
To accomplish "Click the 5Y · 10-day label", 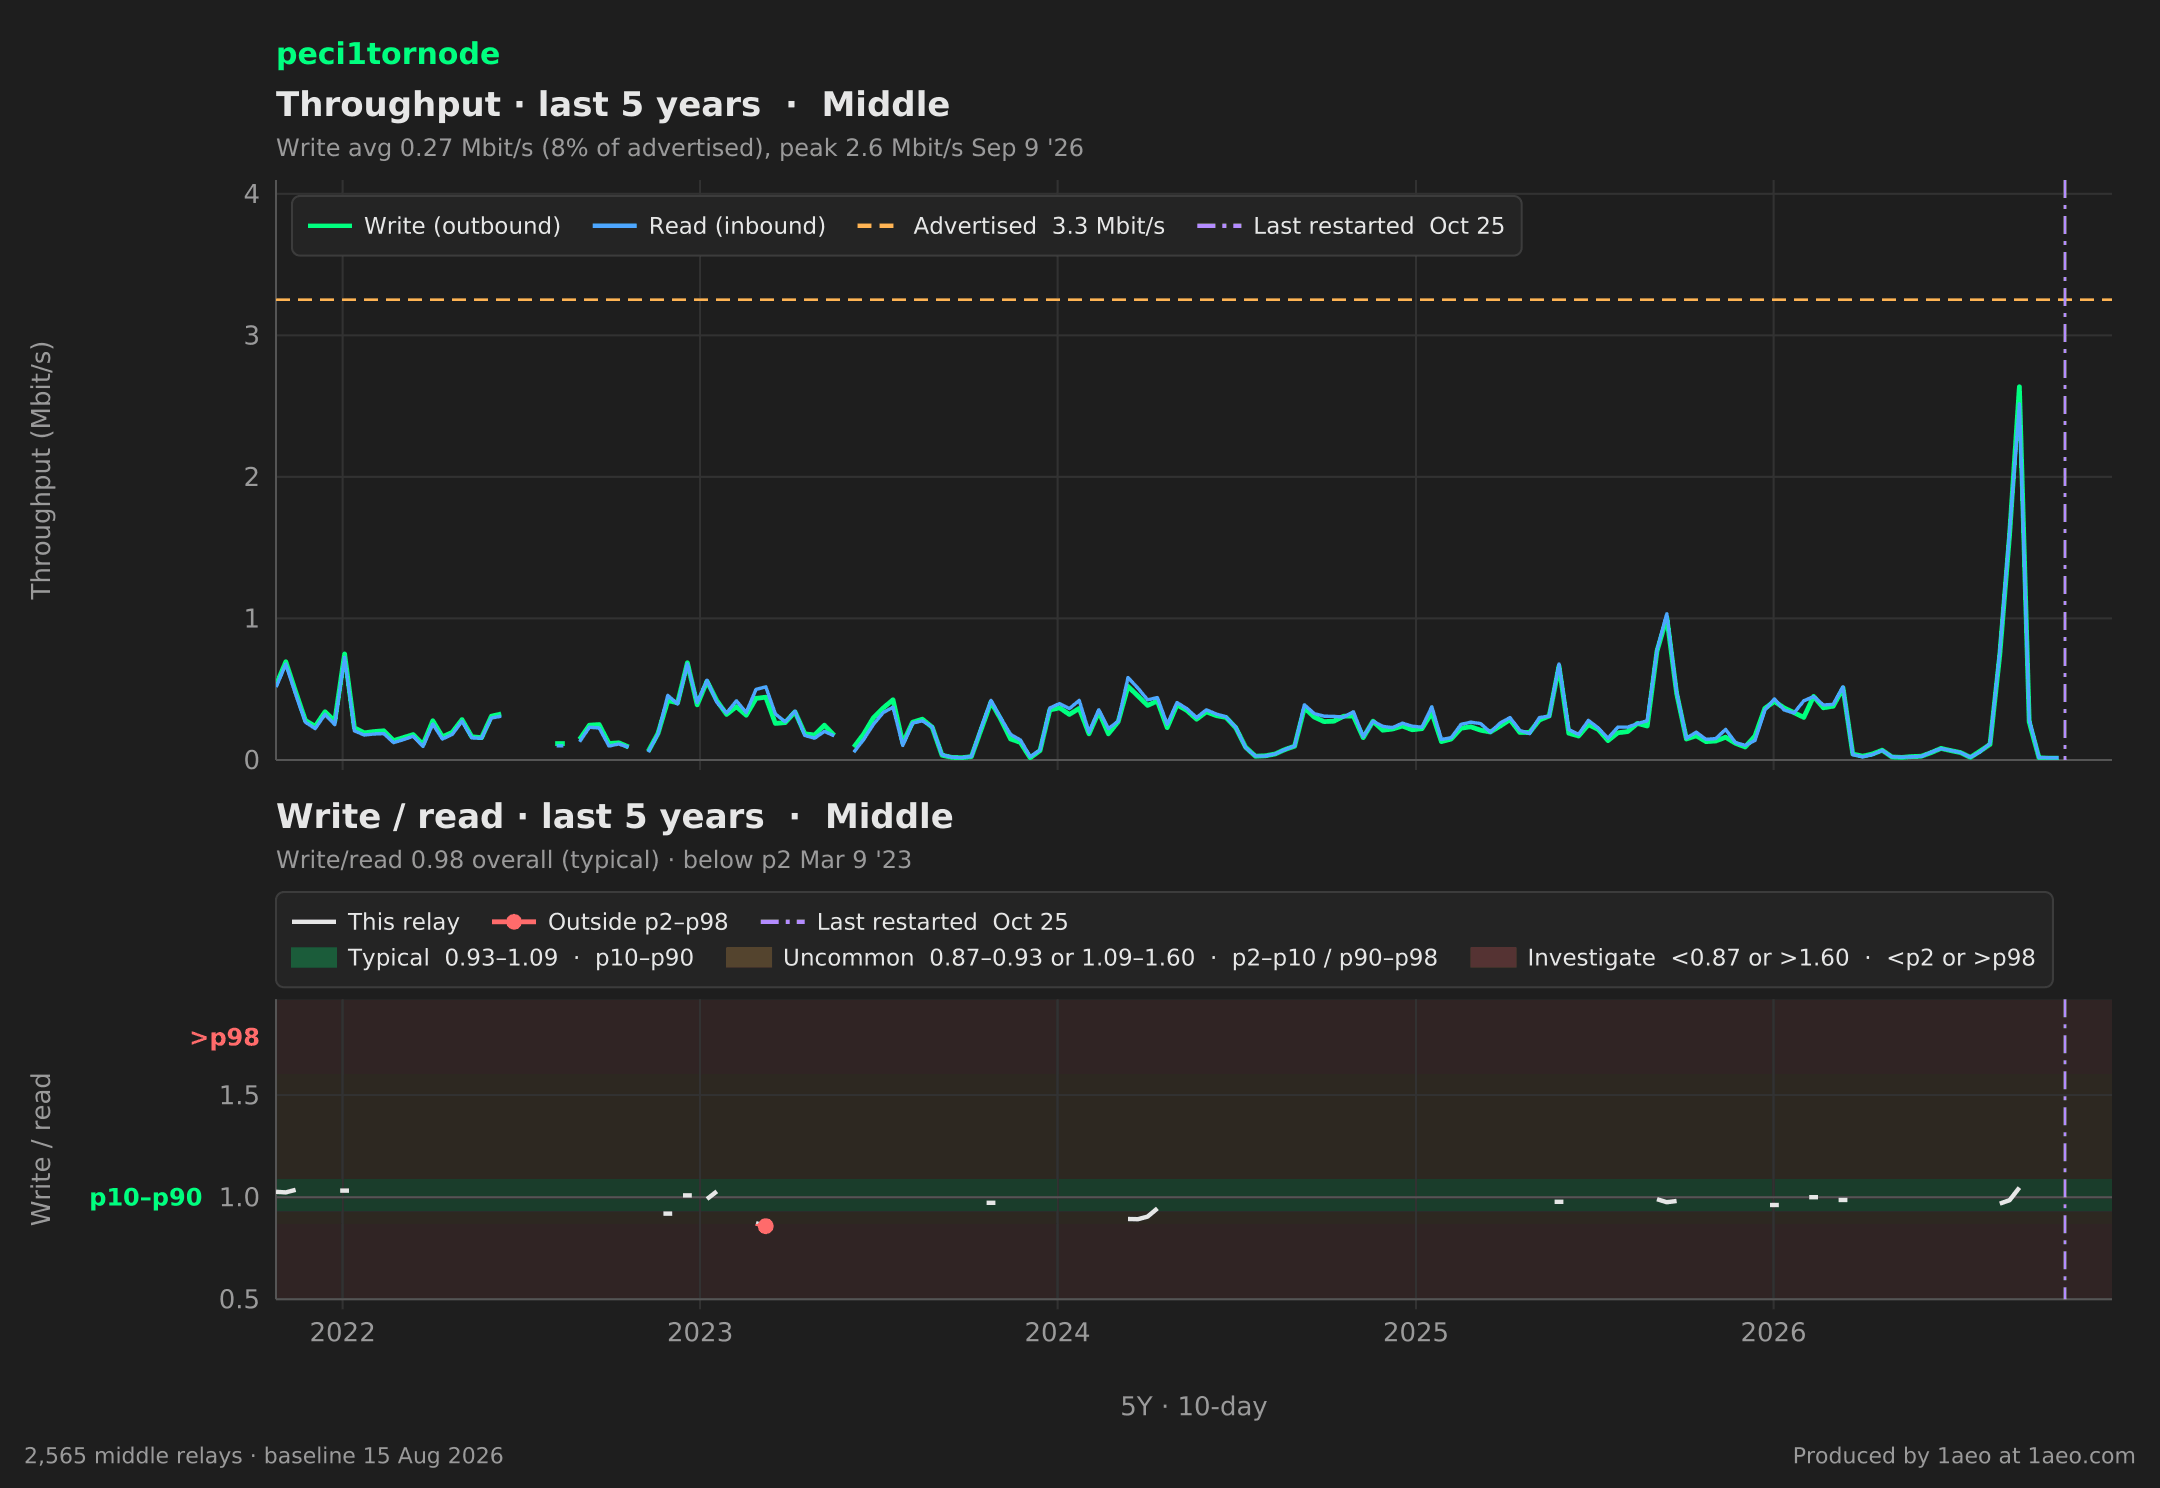I will tap(1193, 1407).
